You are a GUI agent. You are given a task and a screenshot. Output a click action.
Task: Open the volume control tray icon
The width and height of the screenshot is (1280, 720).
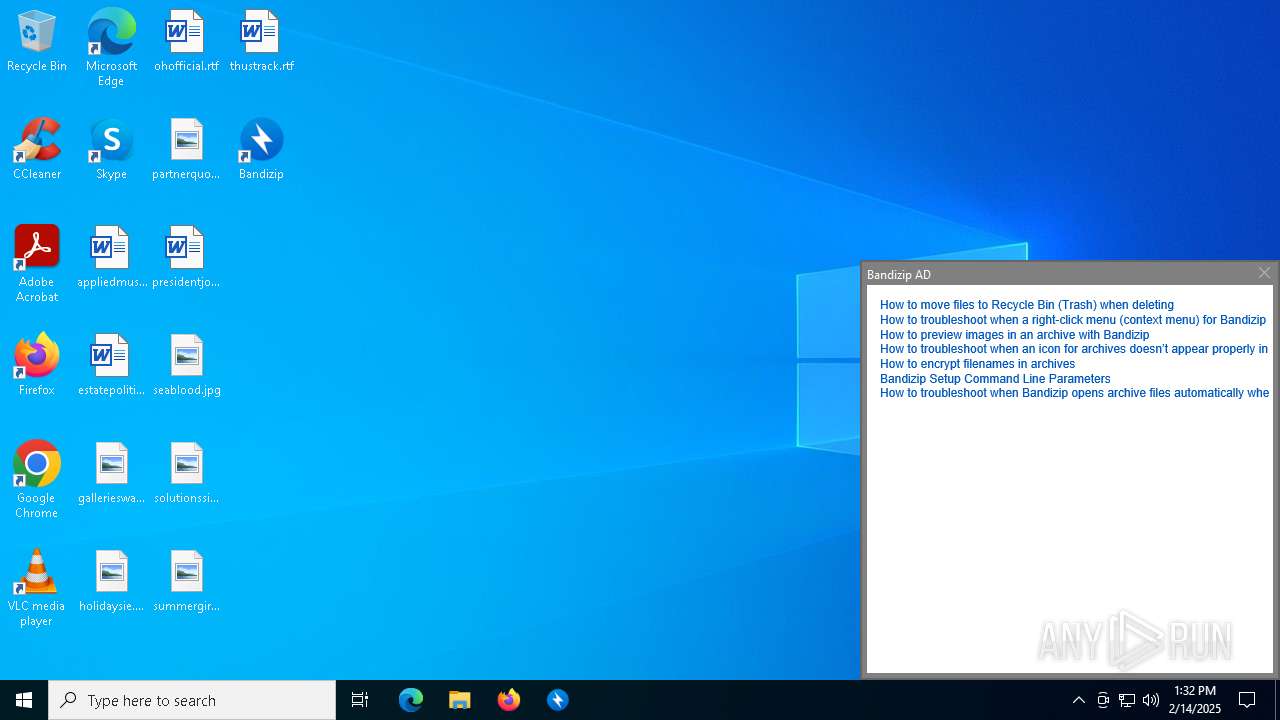pyautogui.click(x=1151, y=700)
